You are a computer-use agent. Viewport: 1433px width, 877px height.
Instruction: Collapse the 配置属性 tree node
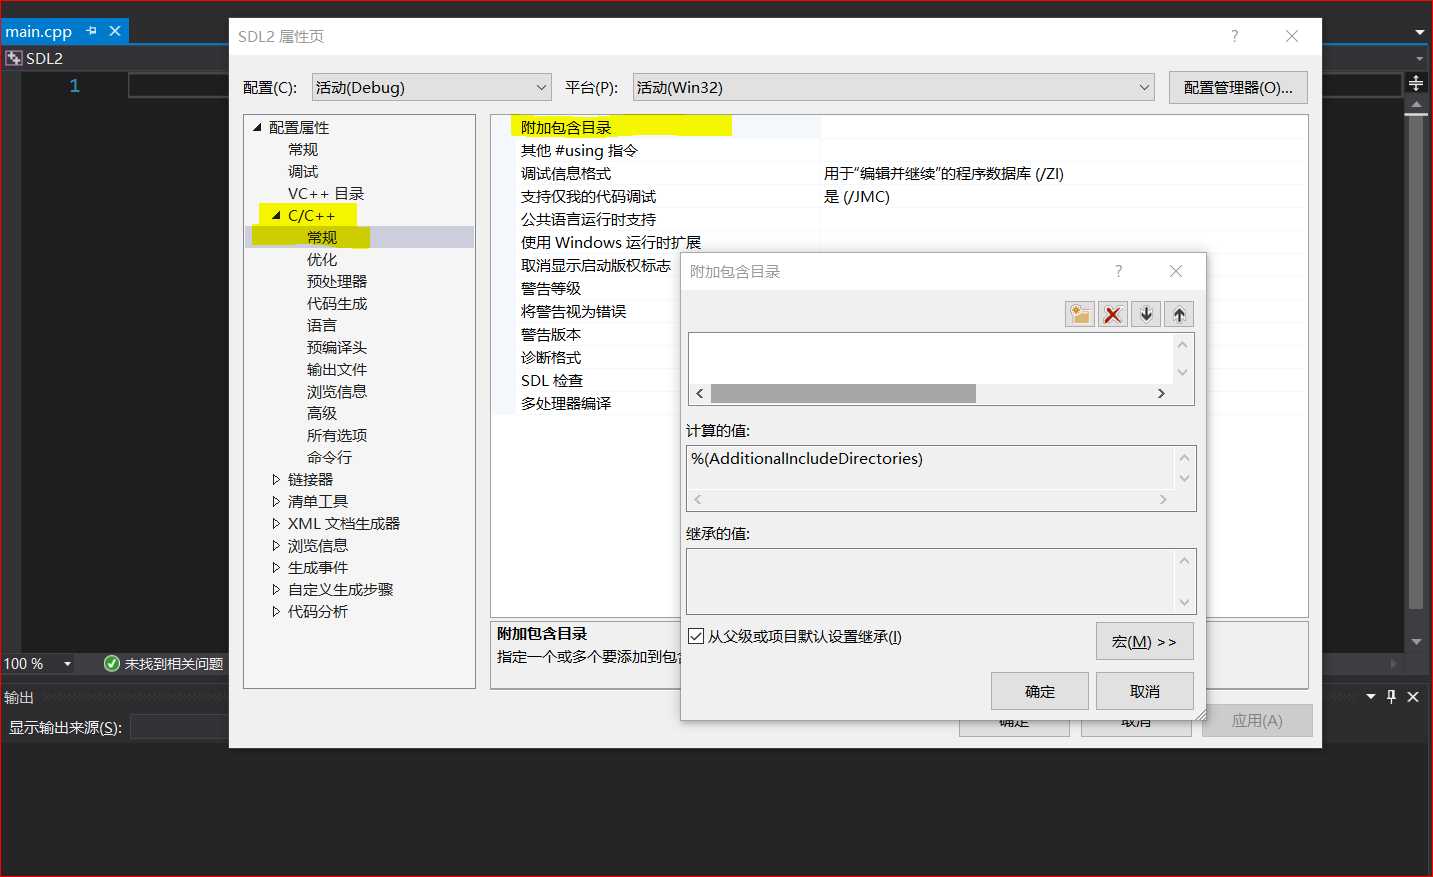pyautogui.click(x=257, y=127)
